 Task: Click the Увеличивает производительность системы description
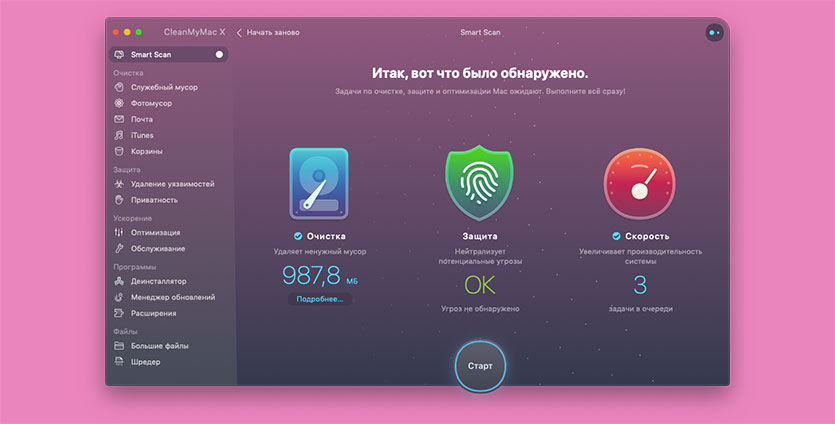pos(640,256)
